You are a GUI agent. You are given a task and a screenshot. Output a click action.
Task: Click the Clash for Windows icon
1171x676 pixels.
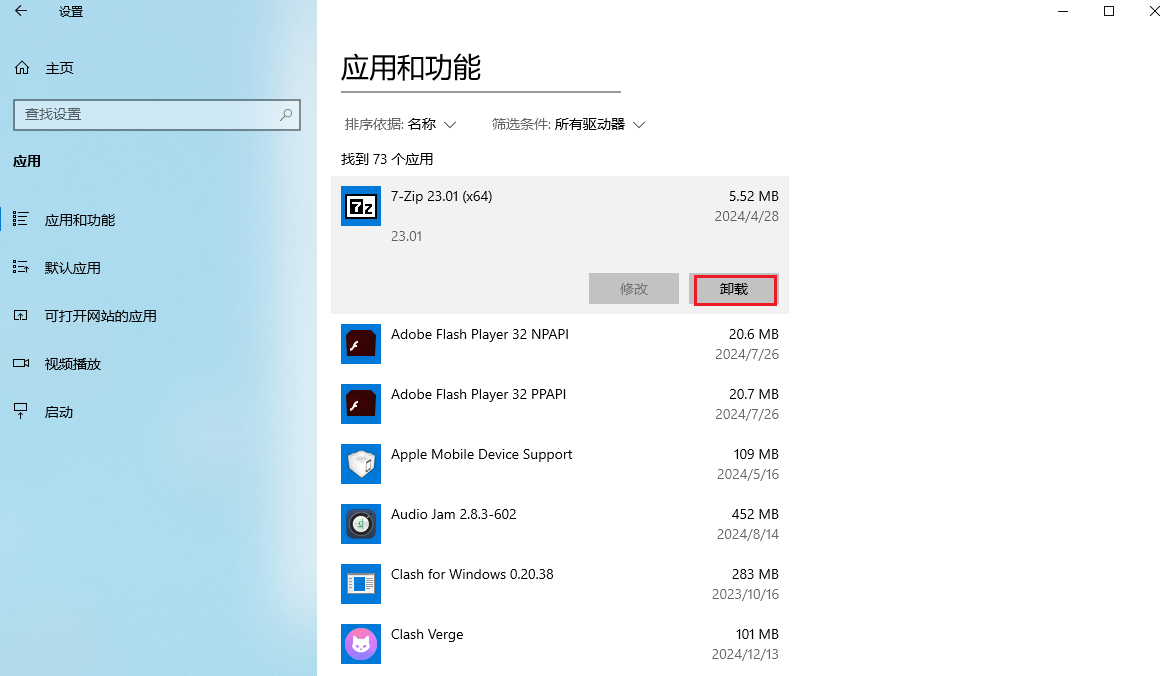[360, 584]
